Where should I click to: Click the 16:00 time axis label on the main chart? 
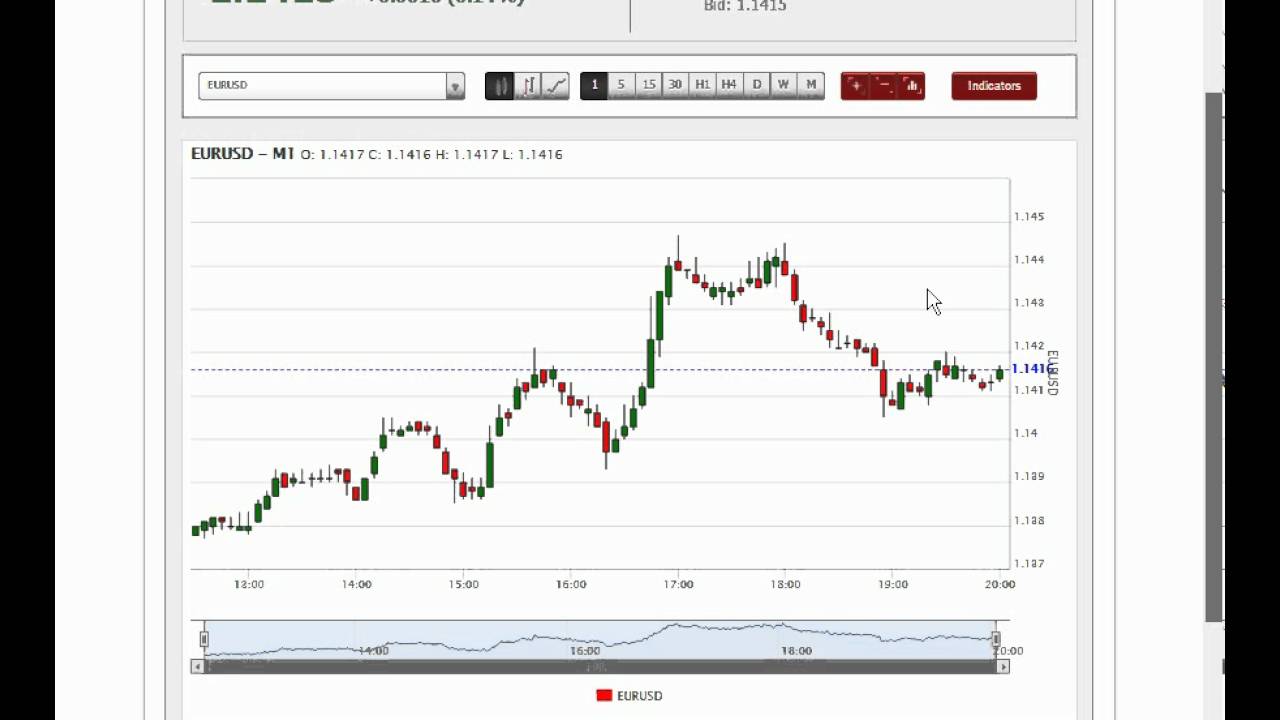pos(571,584)
